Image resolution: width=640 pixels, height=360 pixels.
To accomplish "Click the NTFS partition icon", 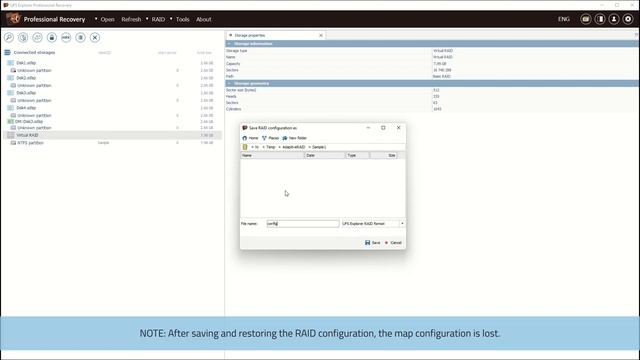I will click(x=13, y=143).
